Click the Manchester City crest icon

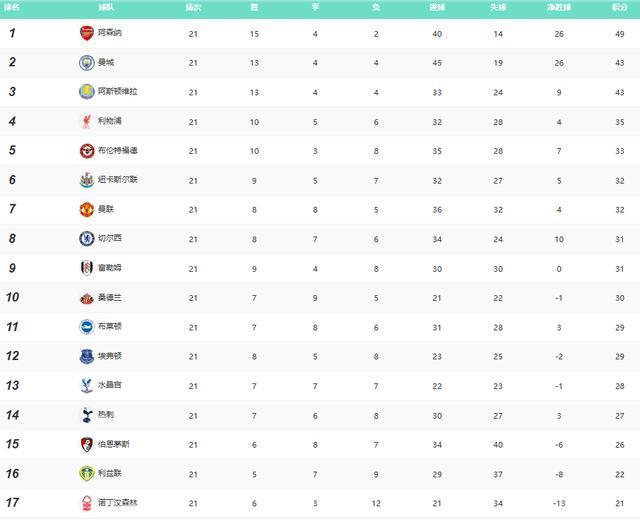click(x=86, y=62)
